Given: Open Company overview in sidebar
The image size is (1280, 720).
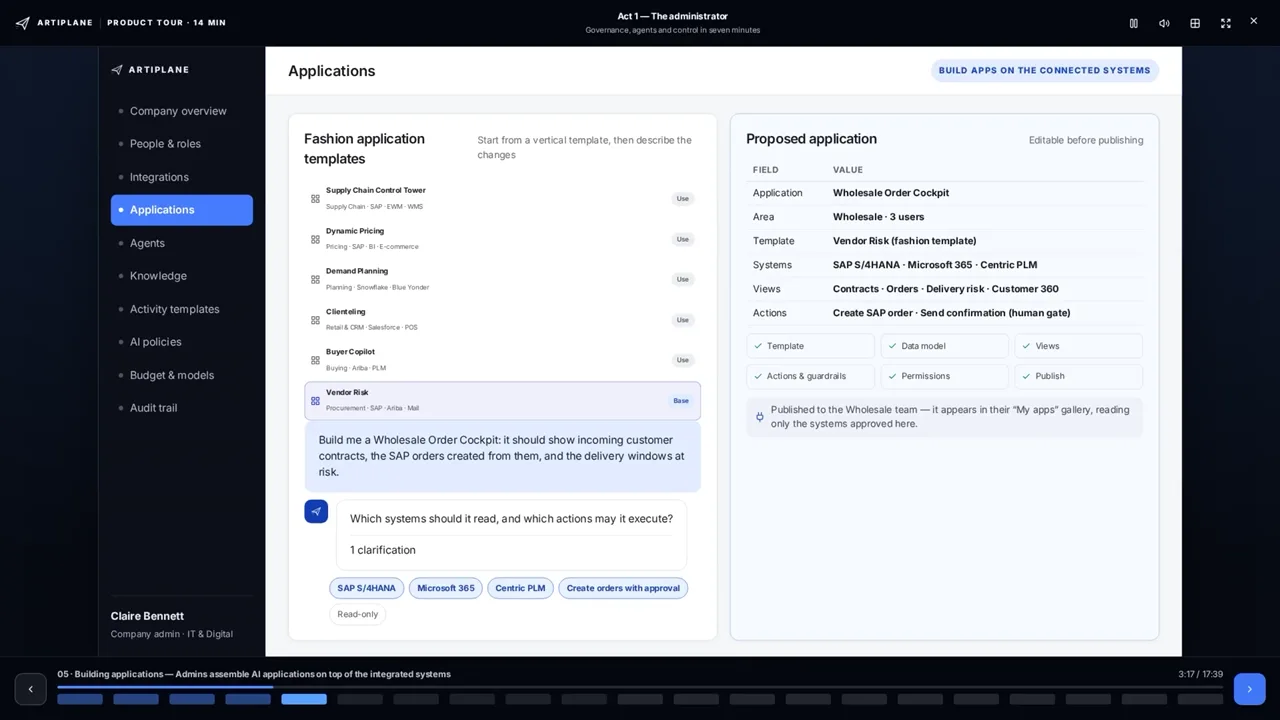Looking at the screenshot, I should (x=178, y=111).
